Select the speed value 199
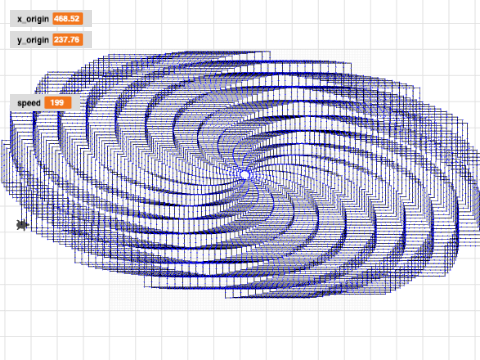The height and width of the screenshot is (360, 480). pyautogui.click(x=58, y=103)
